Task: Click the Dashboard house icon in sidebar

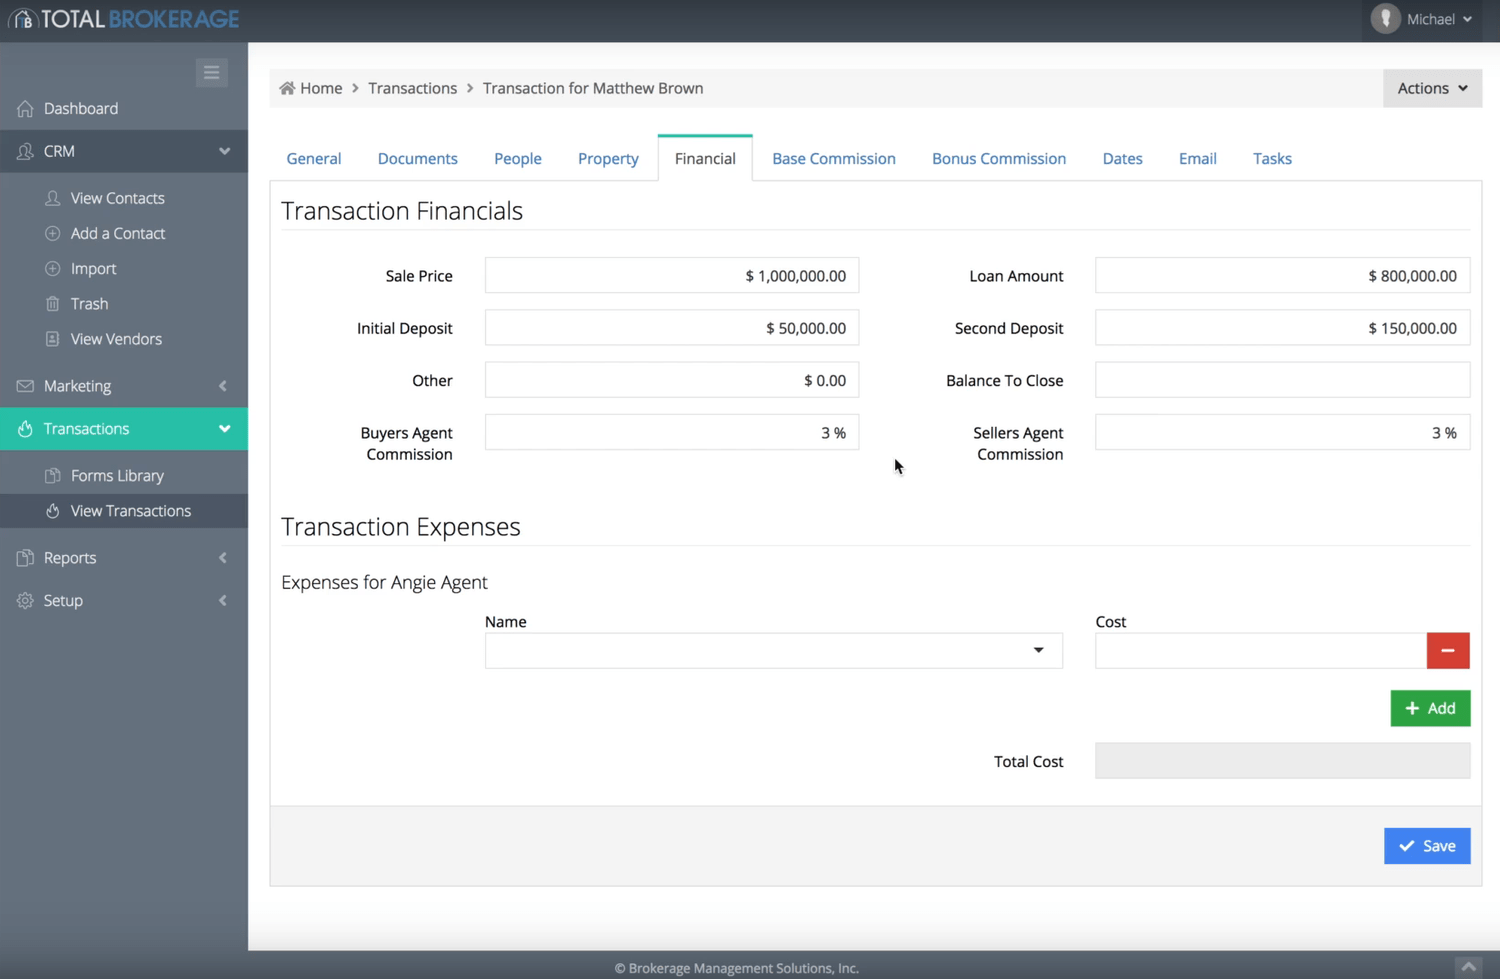Action: pyautogui.click(x=25, y=109)
